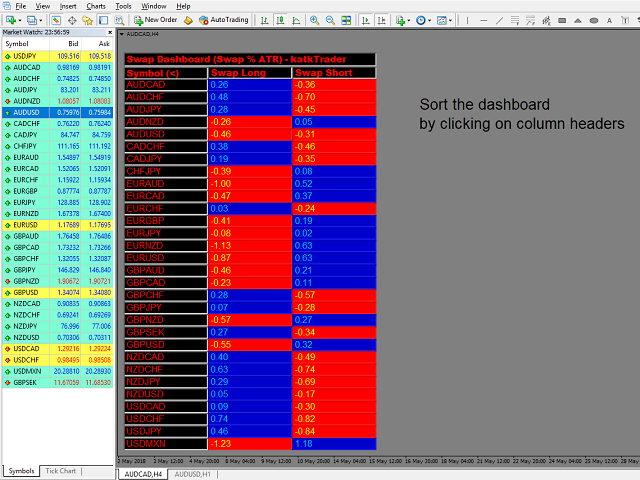
Task: Sort dashboard by Swap Long header
Action: point(250,73)
